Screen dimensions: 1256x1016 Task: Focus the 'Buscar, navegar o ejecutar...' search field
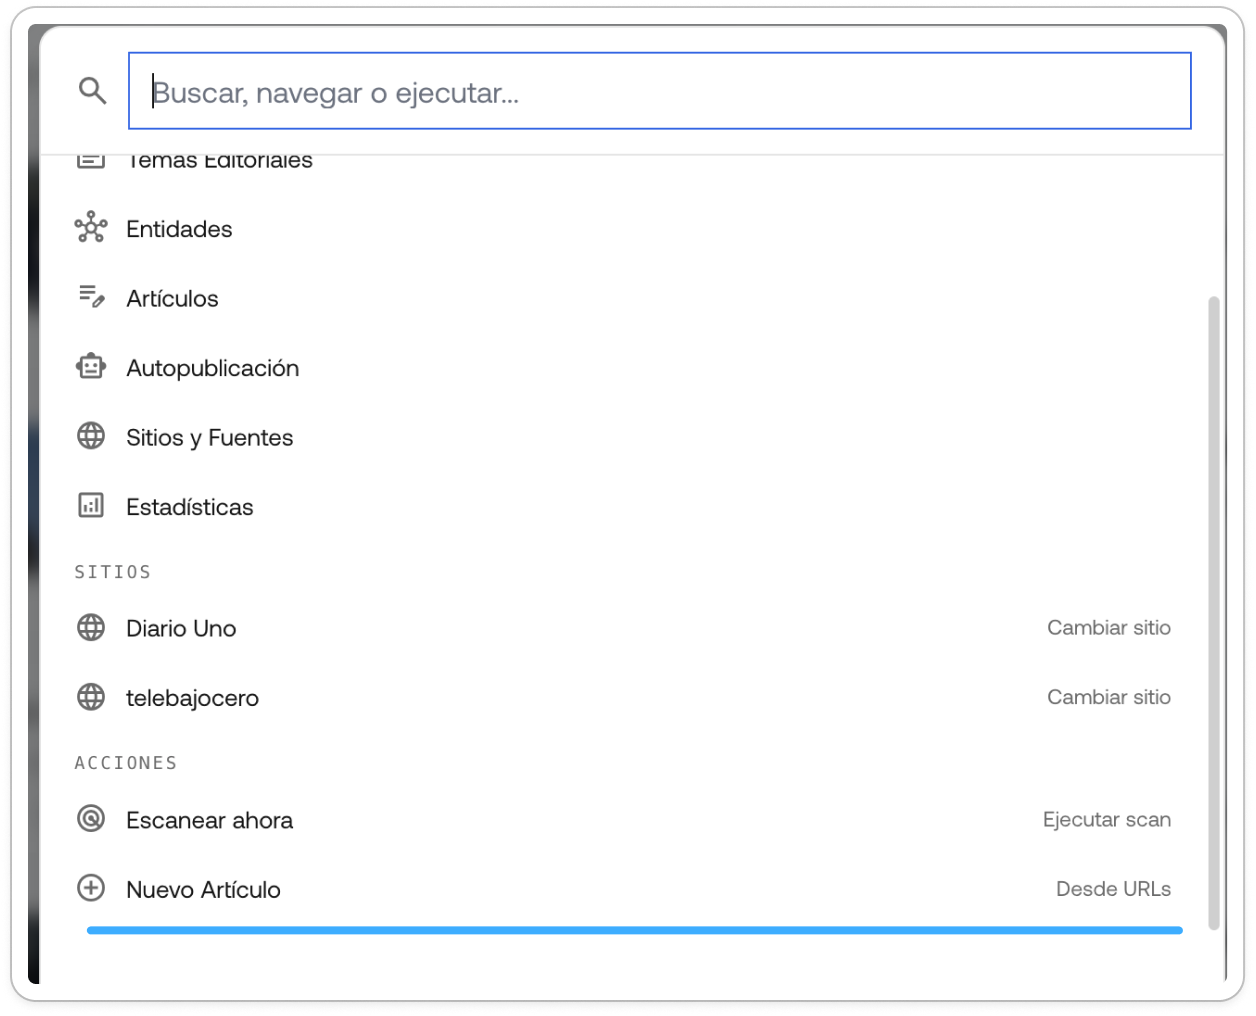click(x=660, y=91)
